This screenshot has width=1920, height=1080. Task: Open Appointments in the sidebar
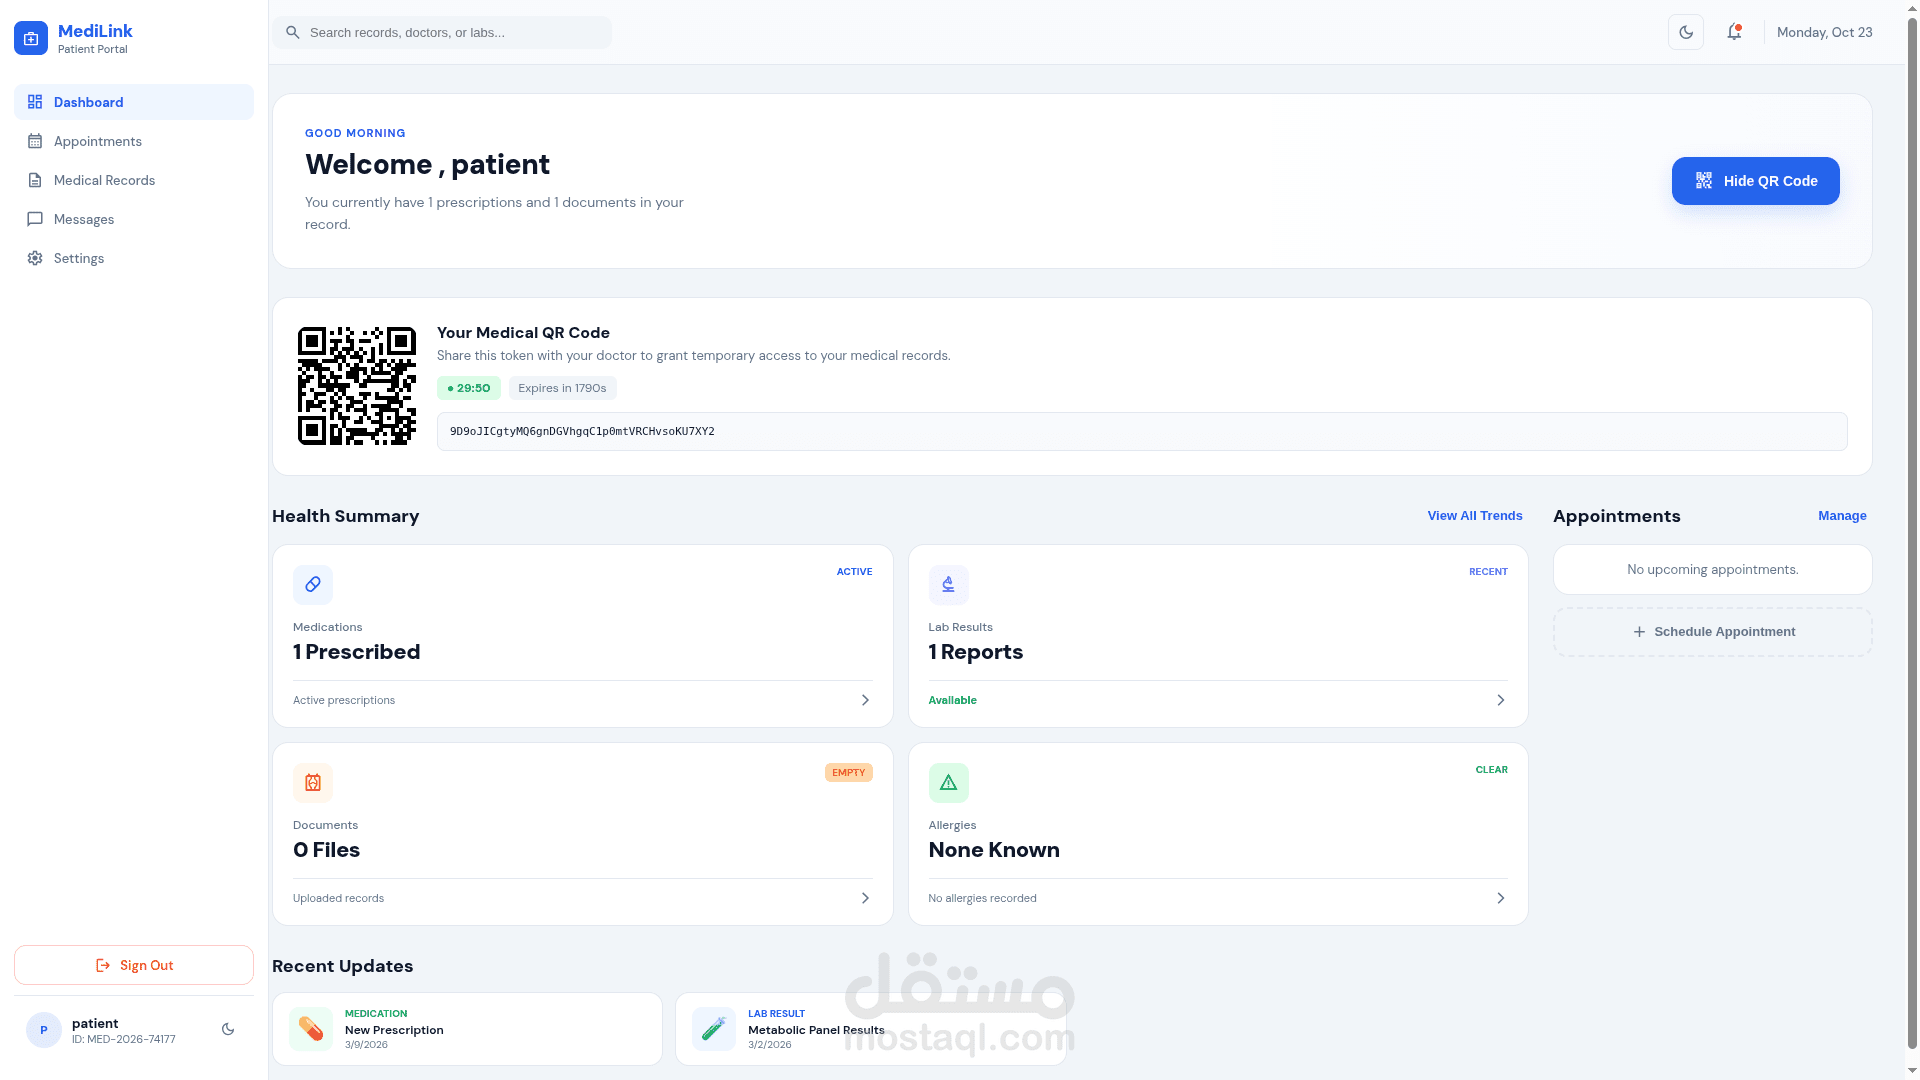click(x=98, y=141)
